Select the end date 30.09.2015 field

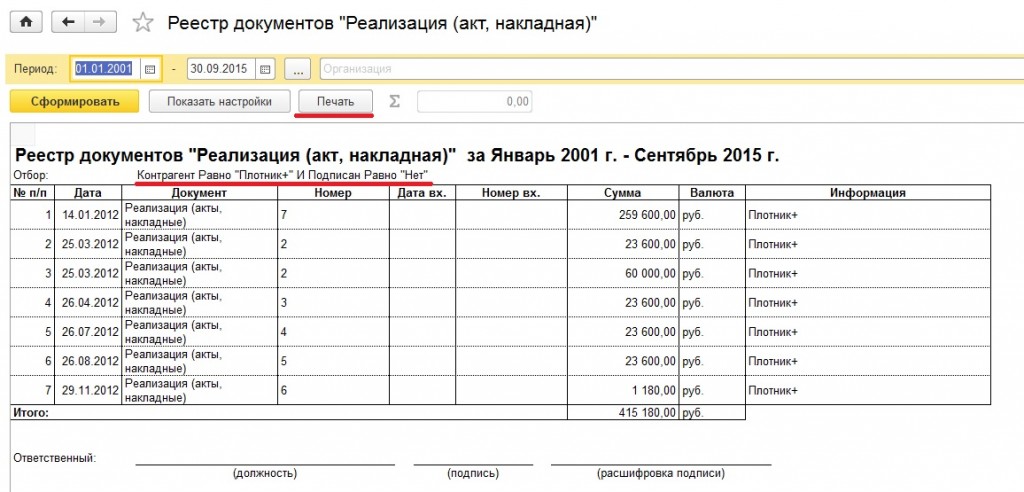pyautogui.click(x=221, y=69)
